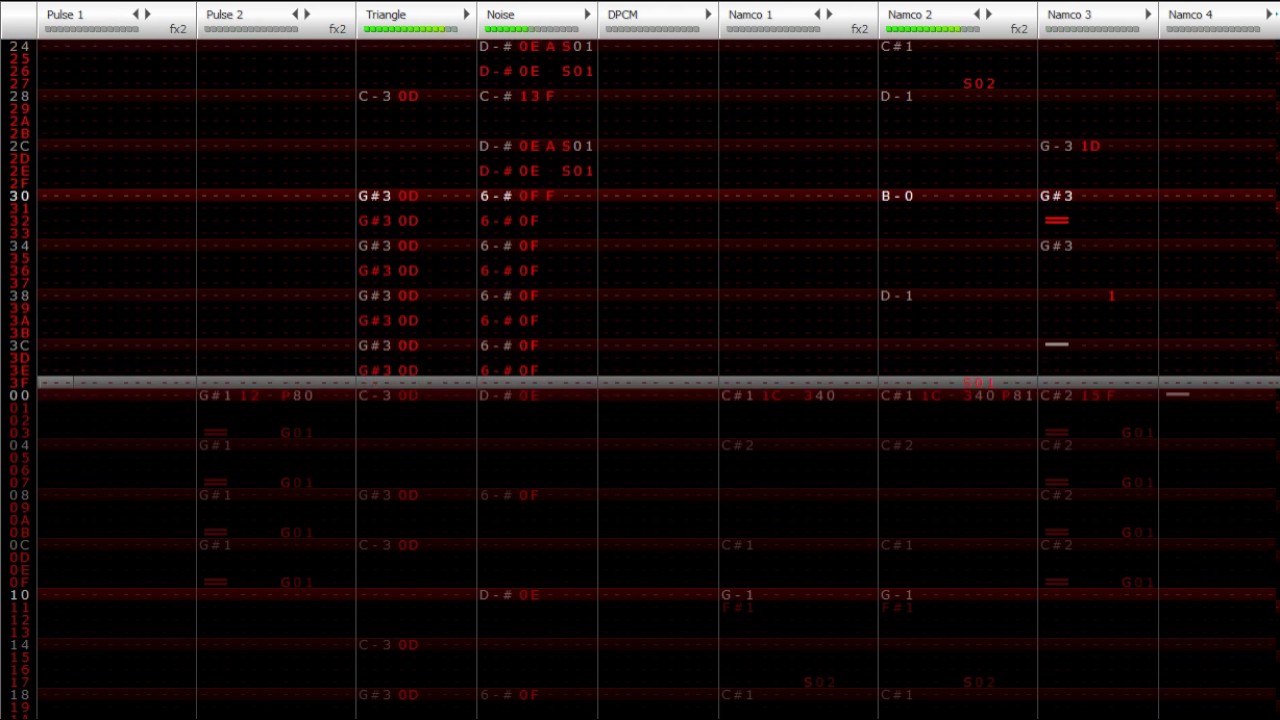Viewport: 1280px width, 720px height.
Task: Select Triangle note C-3 on row 28
Action: pyautogui.click(x=375, y=96)
